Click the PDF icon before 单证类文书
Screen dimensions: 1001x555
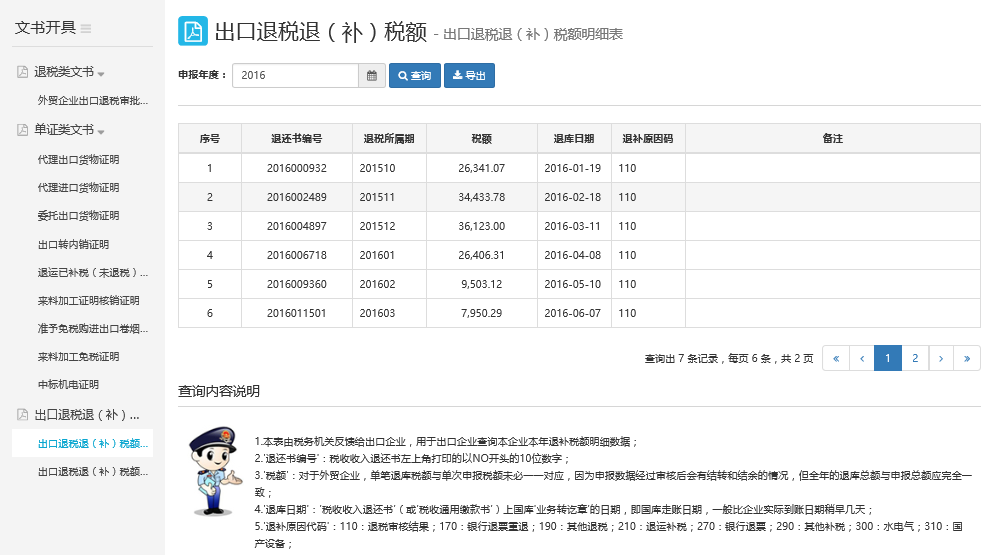tap(23, 130)
